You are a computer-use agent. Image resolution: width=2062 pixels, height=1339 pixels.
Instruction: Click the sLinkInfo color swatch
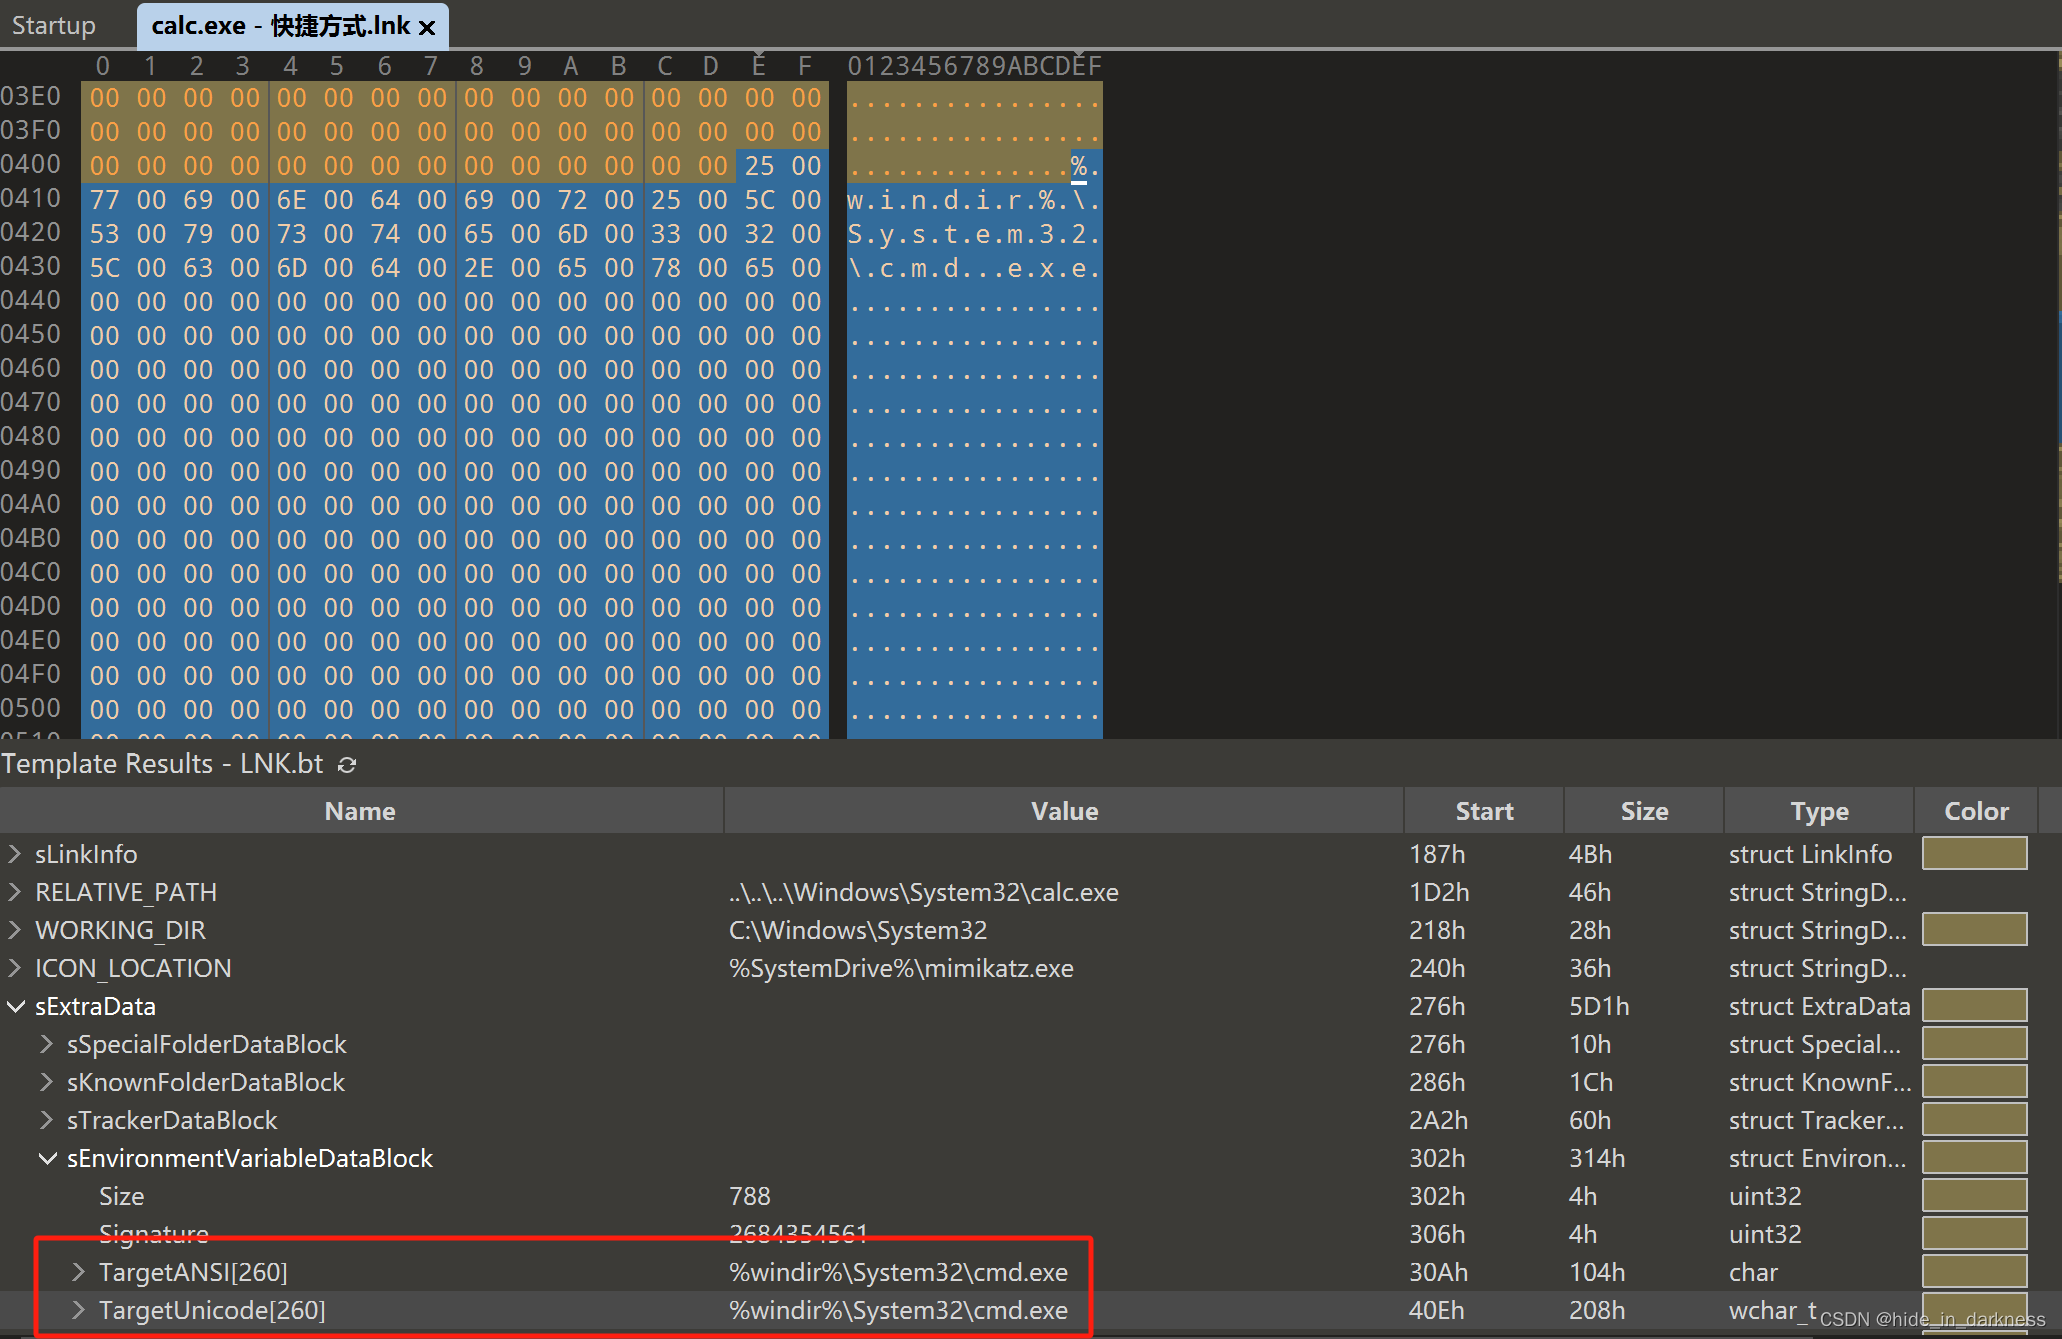coord(1974,854)
